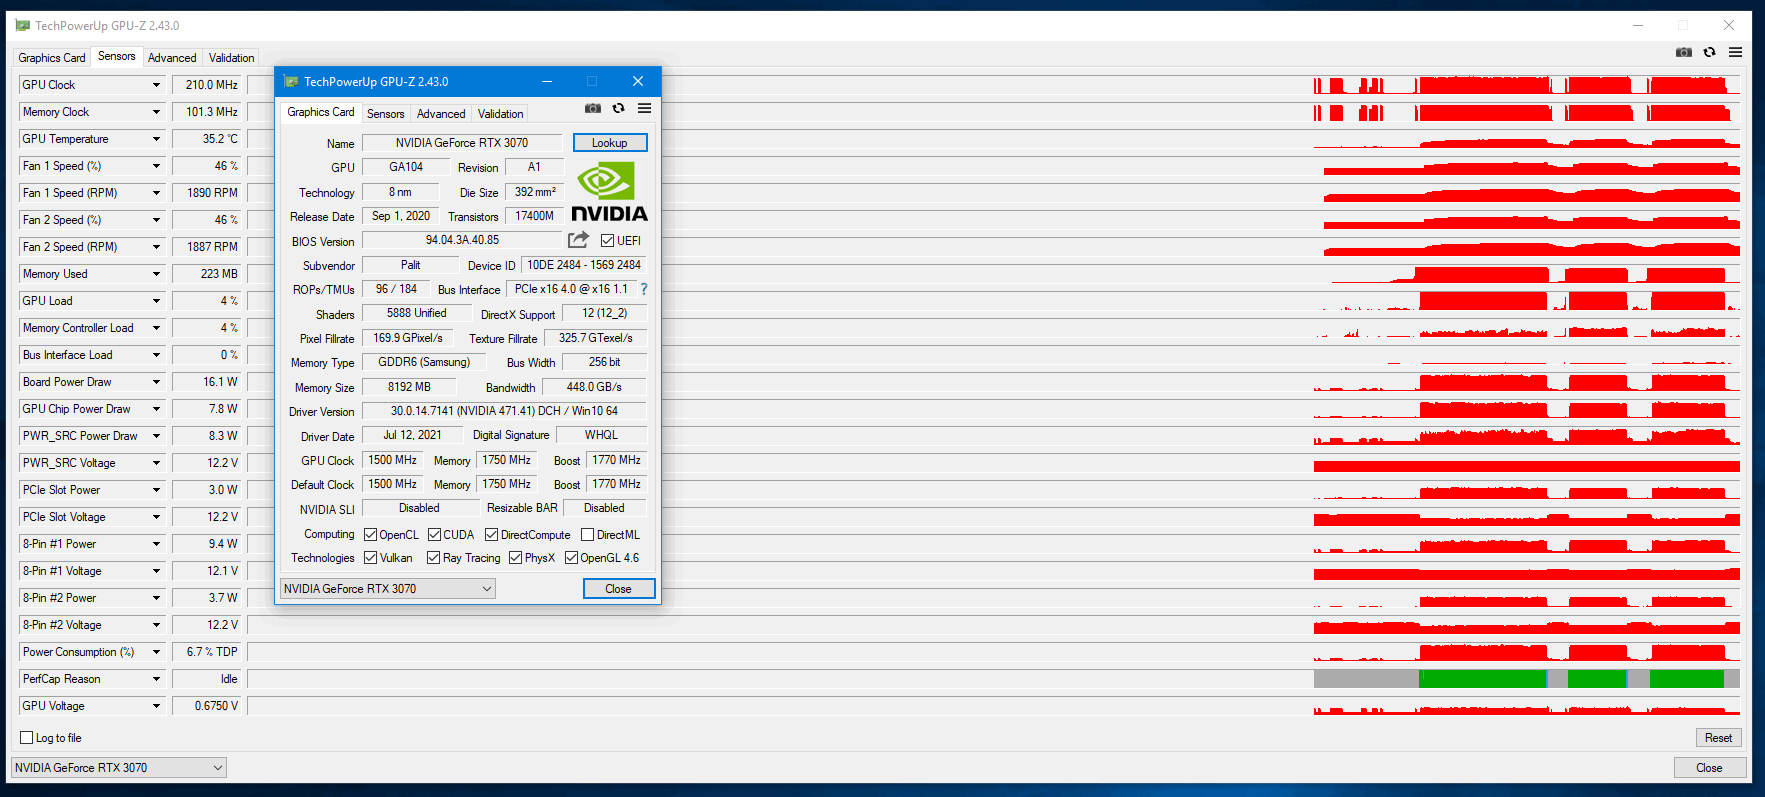Image resolution: width=1765 pixels, height=797 pixels.
Task: Open Validation tab in main window
Action: pyautogui.click(x=232, y=58)
